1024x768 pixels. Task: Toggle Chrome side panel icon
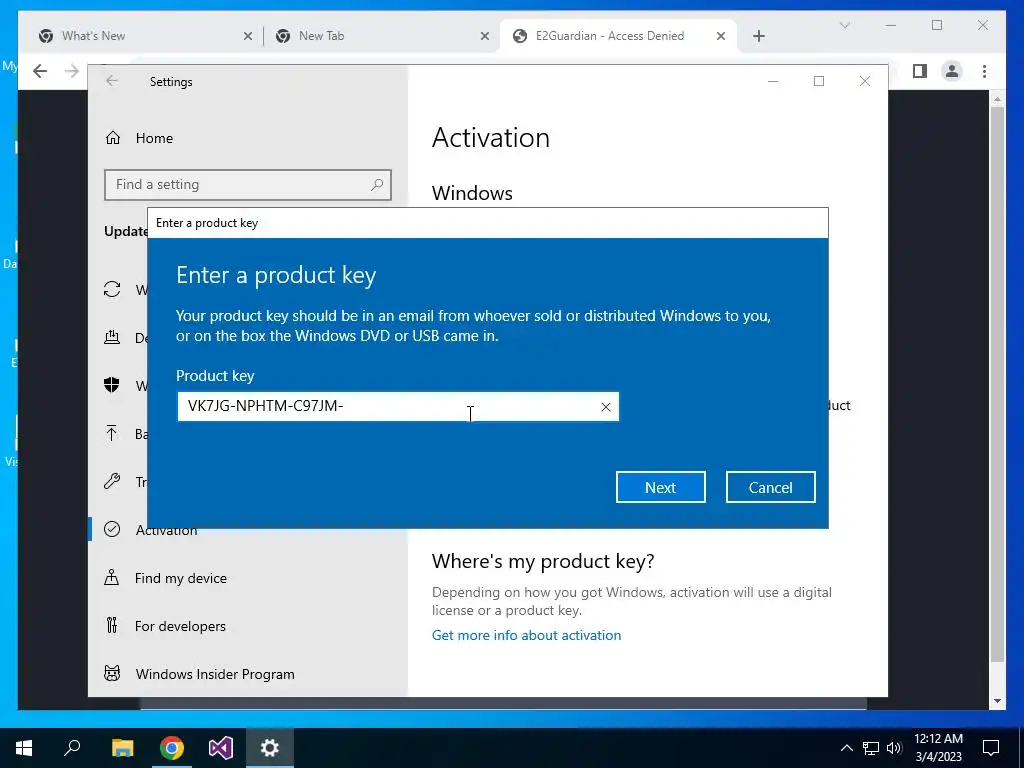(x=920, y=71)
